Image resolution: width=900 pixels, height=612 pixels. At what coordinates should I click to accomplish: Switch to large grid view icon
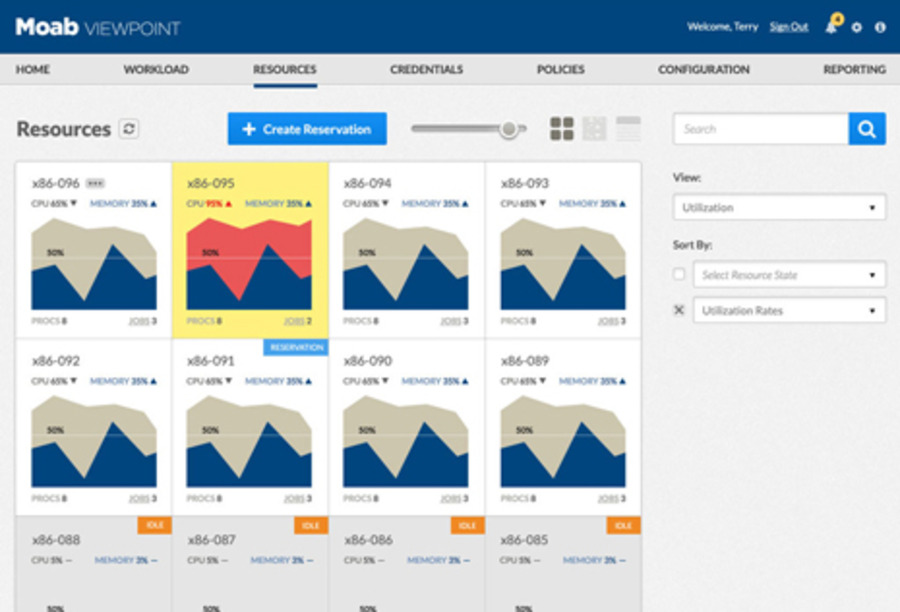click(x=561, y=129)
